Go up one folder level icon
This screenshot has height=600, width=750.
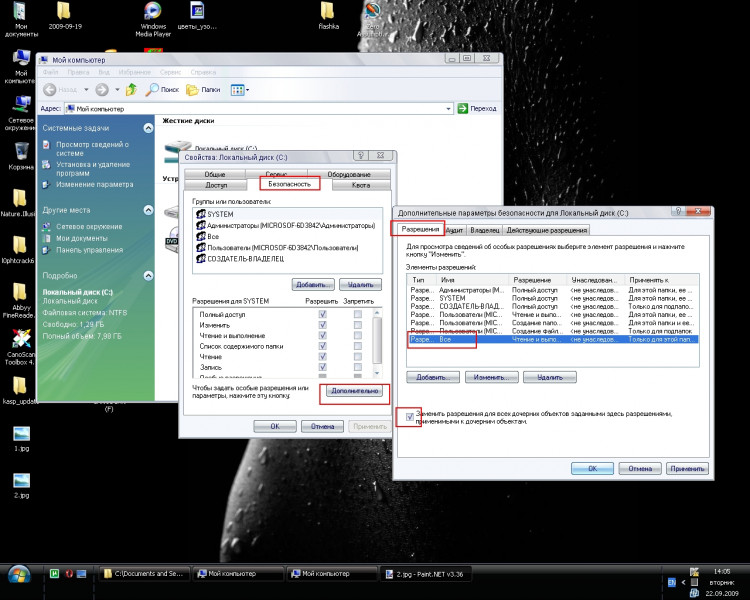[x=132, y=89]
